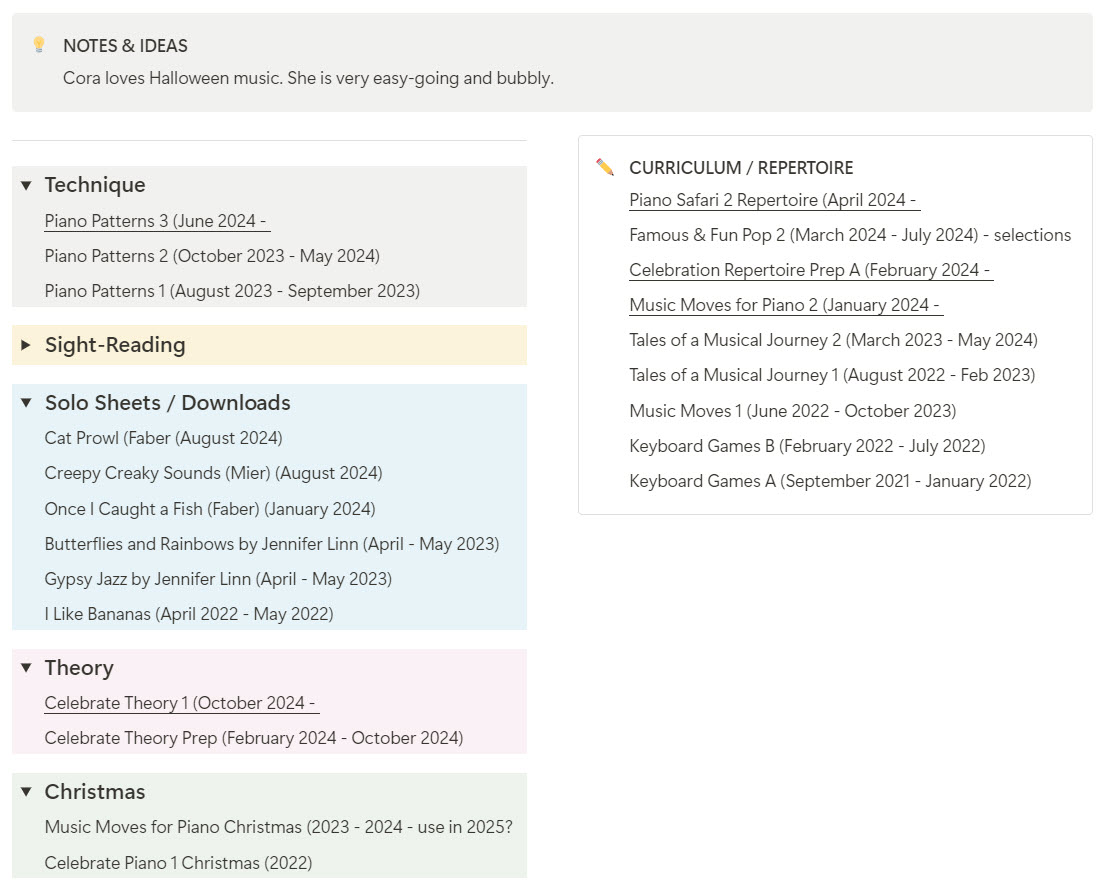Click the Solo Sheets / Downloads heading
This screenshot has width=1103, height=886.
(x=167, y=403)
